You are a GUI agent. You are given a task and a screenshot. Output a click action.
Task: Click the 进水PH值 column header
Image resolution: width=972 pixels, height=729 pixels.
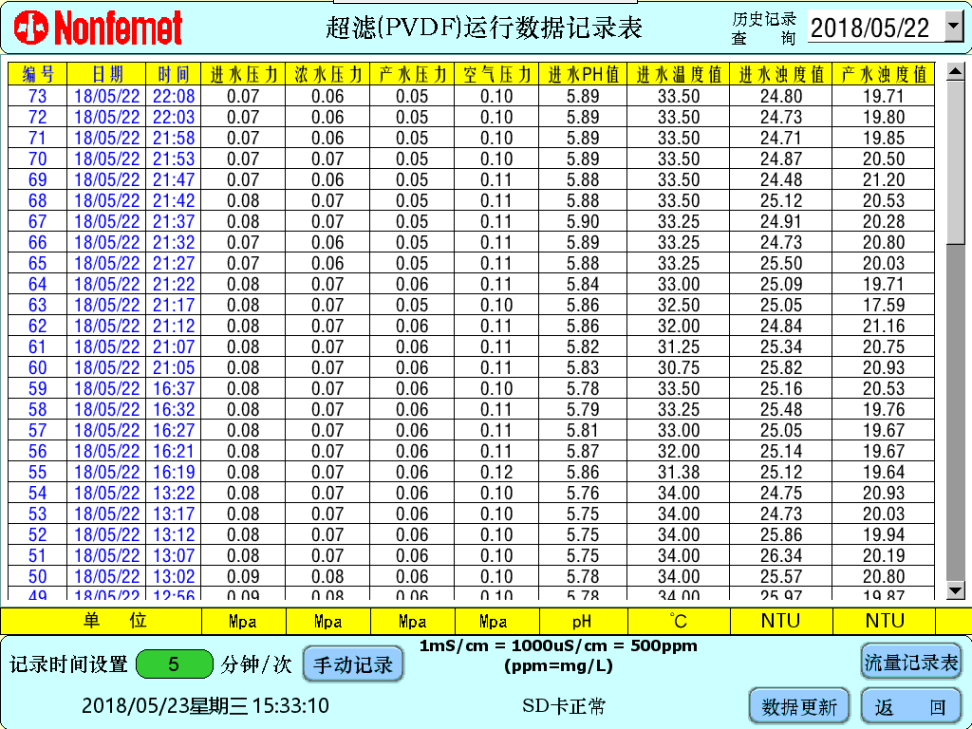(583, 75)
